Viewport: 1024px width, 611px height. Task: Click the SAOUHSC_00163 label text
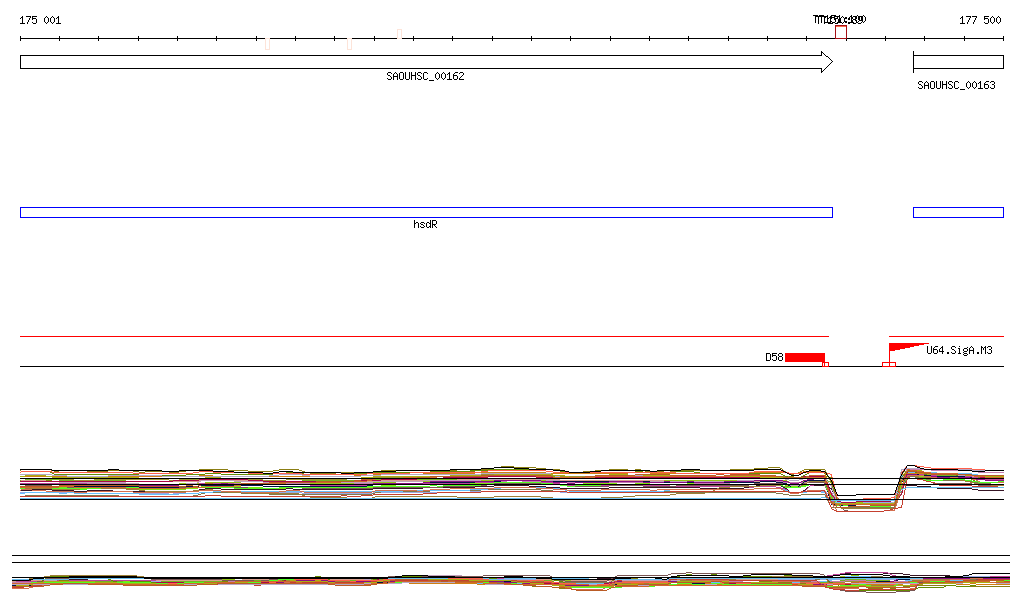[x=956, y=86]
